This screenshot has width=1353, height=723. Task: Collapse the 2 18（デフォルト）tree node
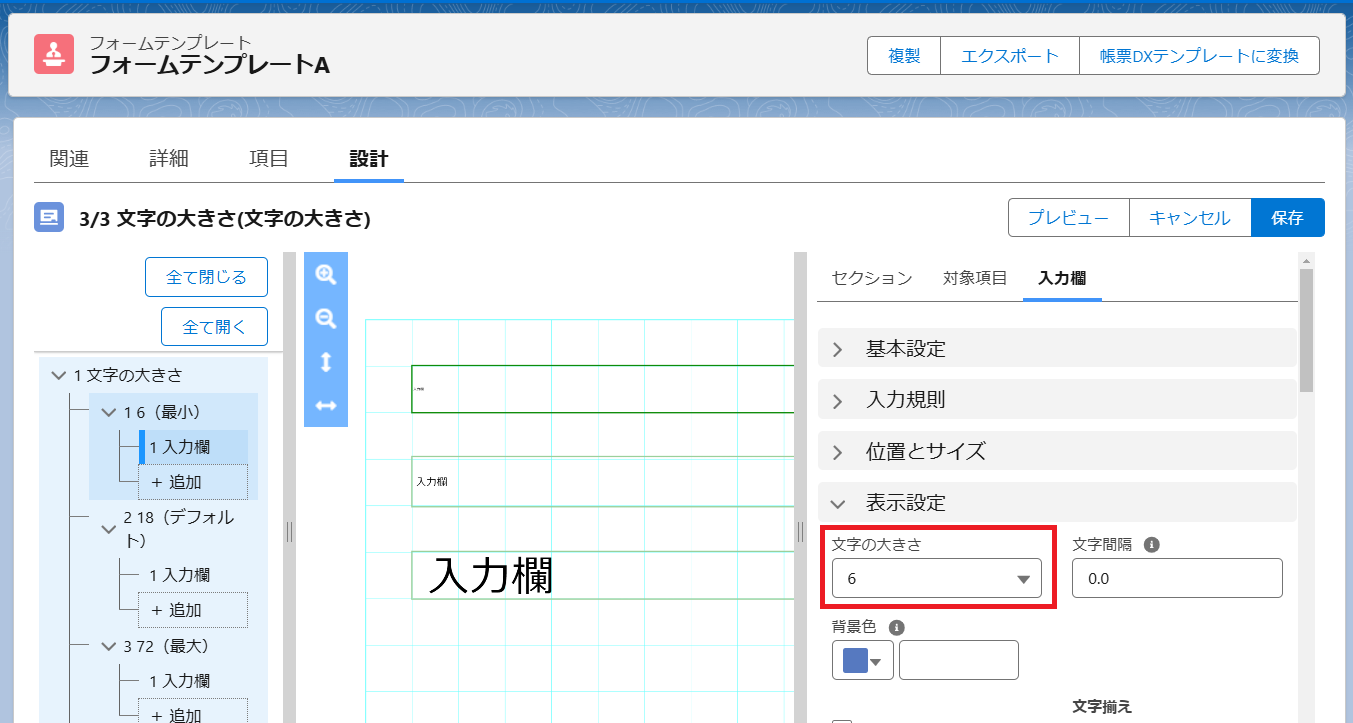[x=109, y=529]
